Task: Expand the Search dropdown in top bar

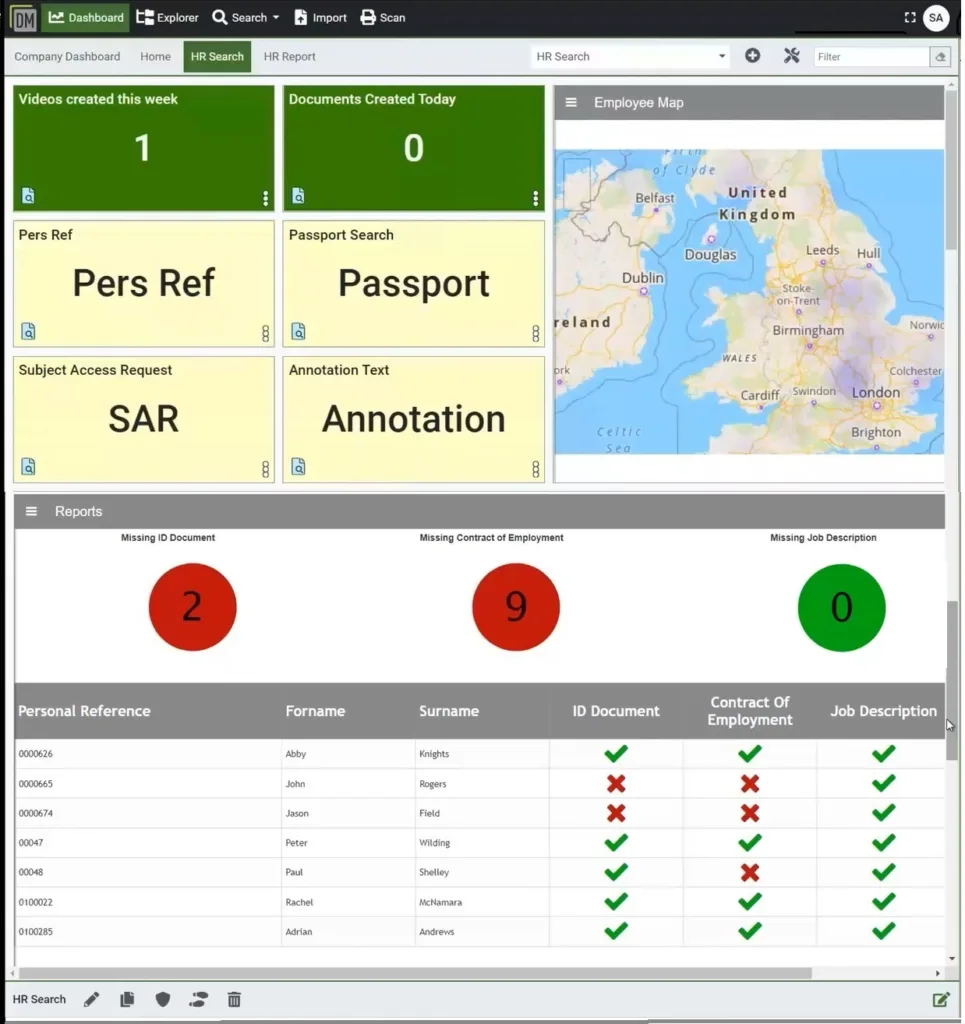Action: point(245,18)
